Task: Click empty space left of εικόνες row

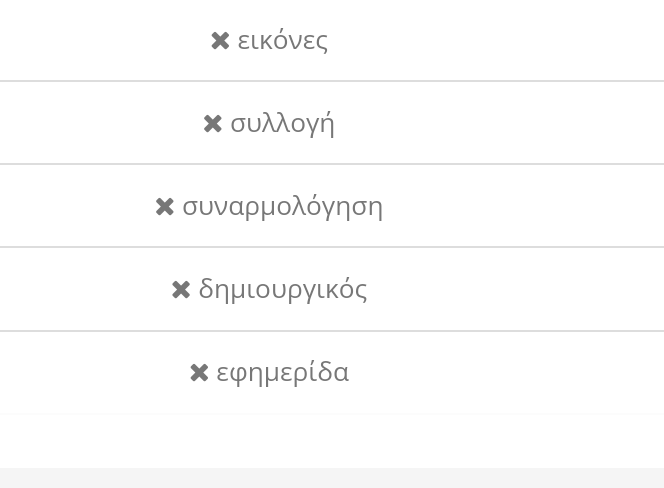Action: click(90, 41)
